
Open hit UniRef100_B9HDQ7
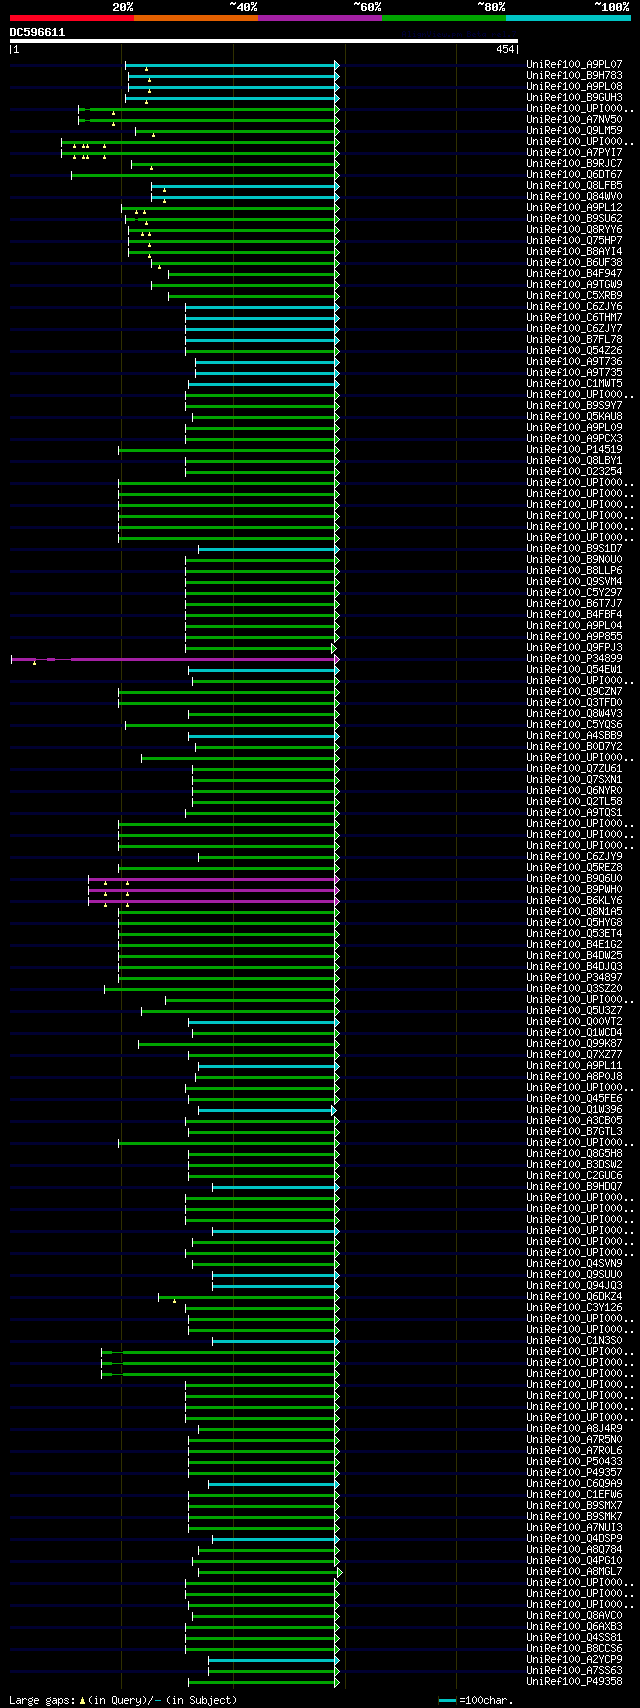(x=574, y=1187)
